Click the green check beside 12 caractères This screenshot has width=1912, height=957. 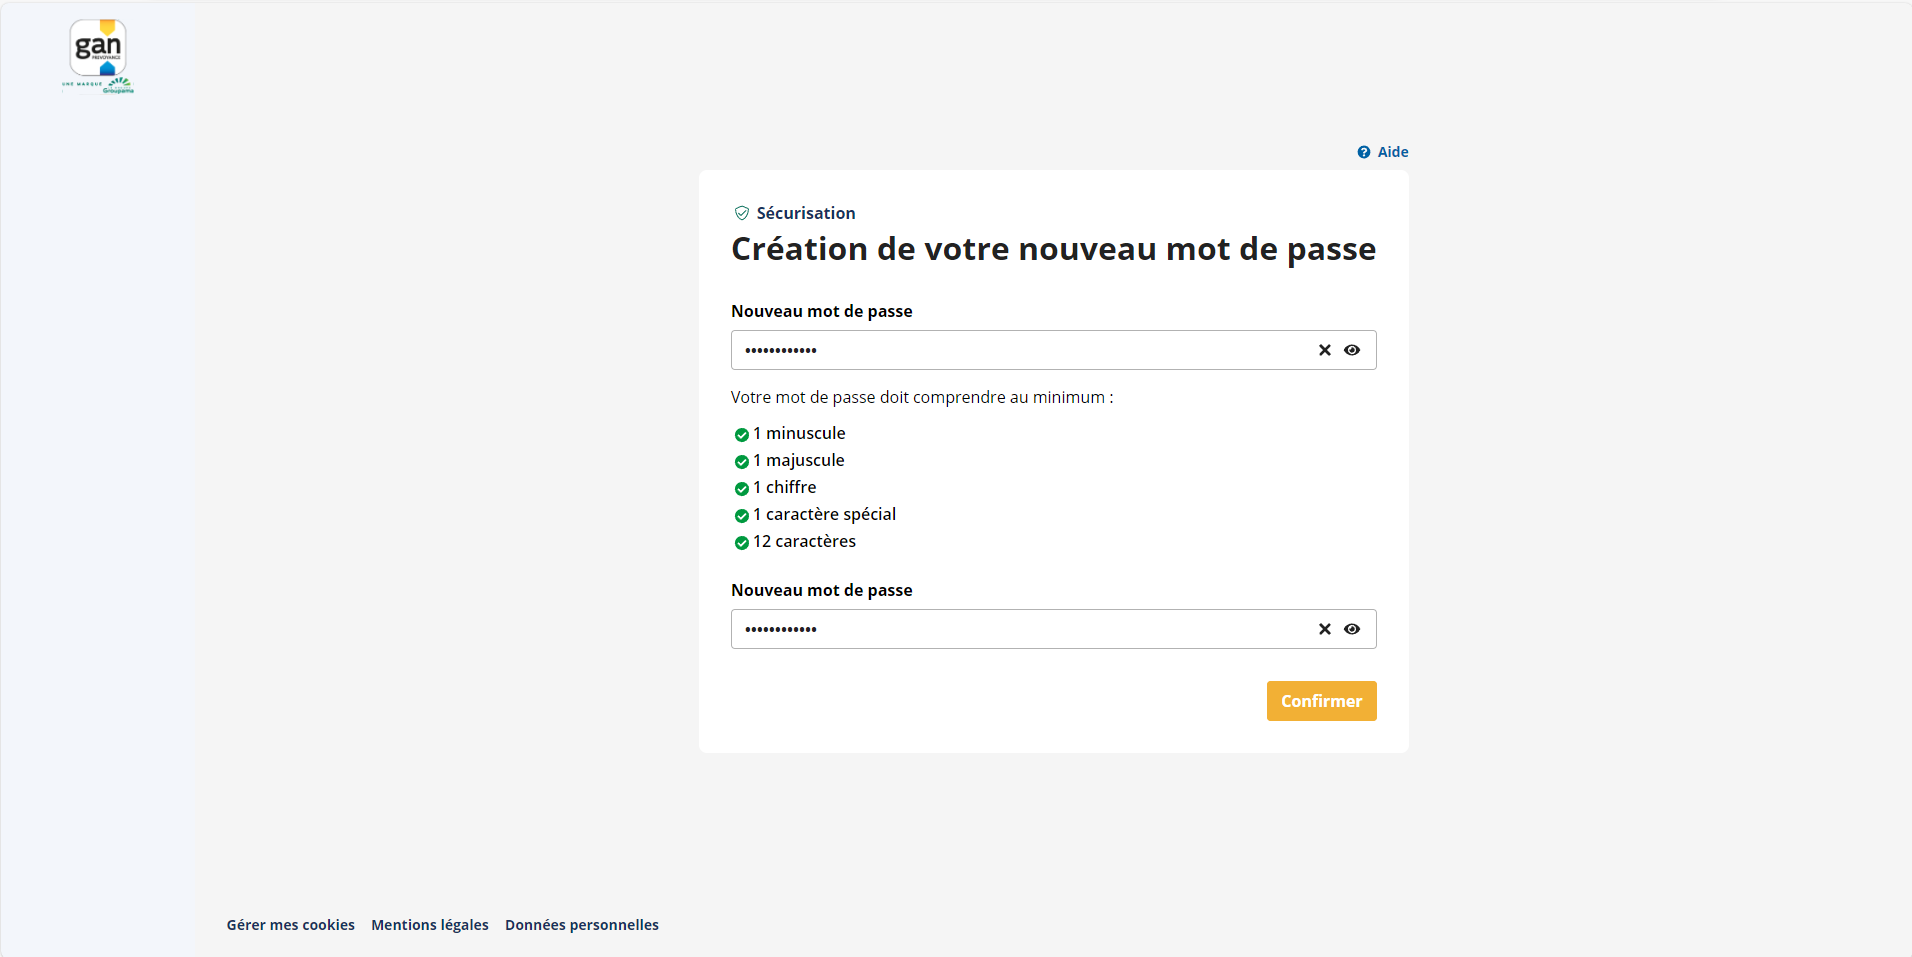point(741,542)
